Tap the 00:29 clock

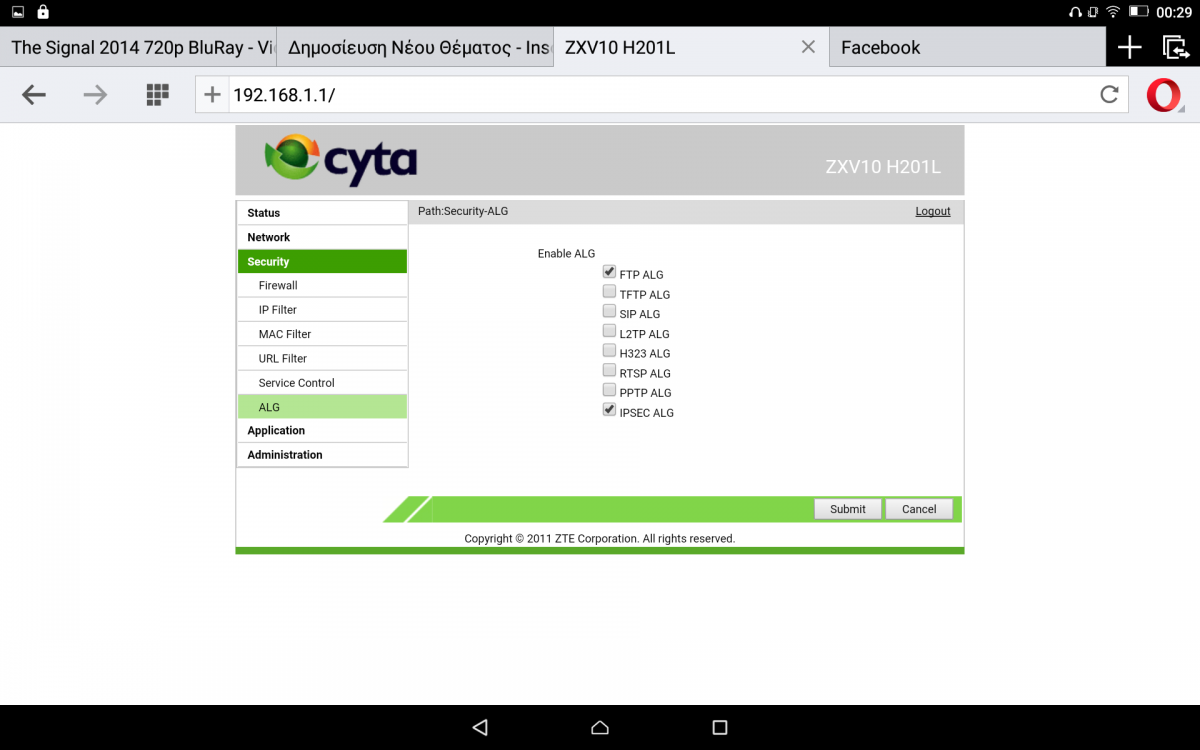click(1174, 12)
